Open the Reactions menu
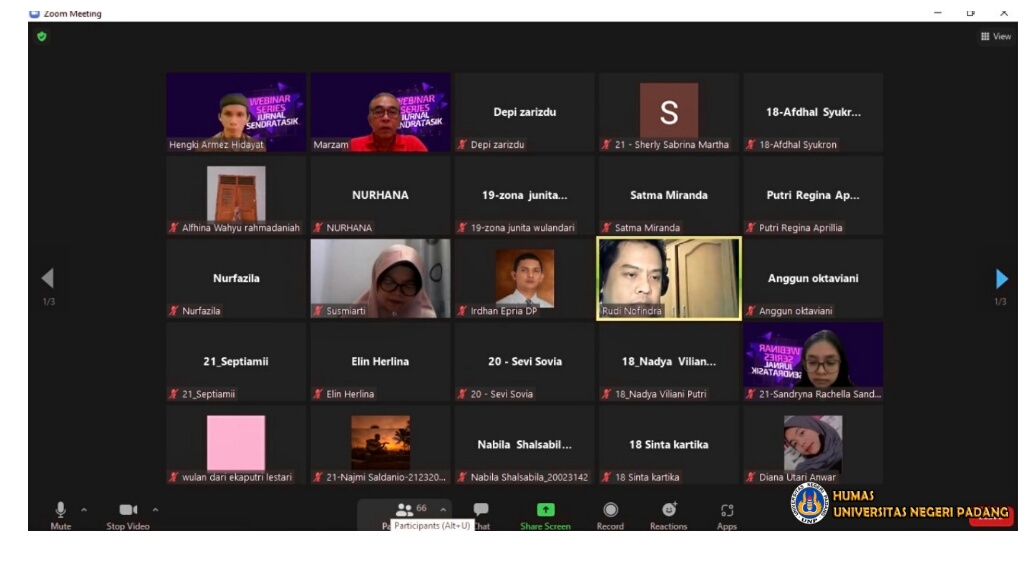The height and width of the screenshot is (584, 1023). coord(669,510)
